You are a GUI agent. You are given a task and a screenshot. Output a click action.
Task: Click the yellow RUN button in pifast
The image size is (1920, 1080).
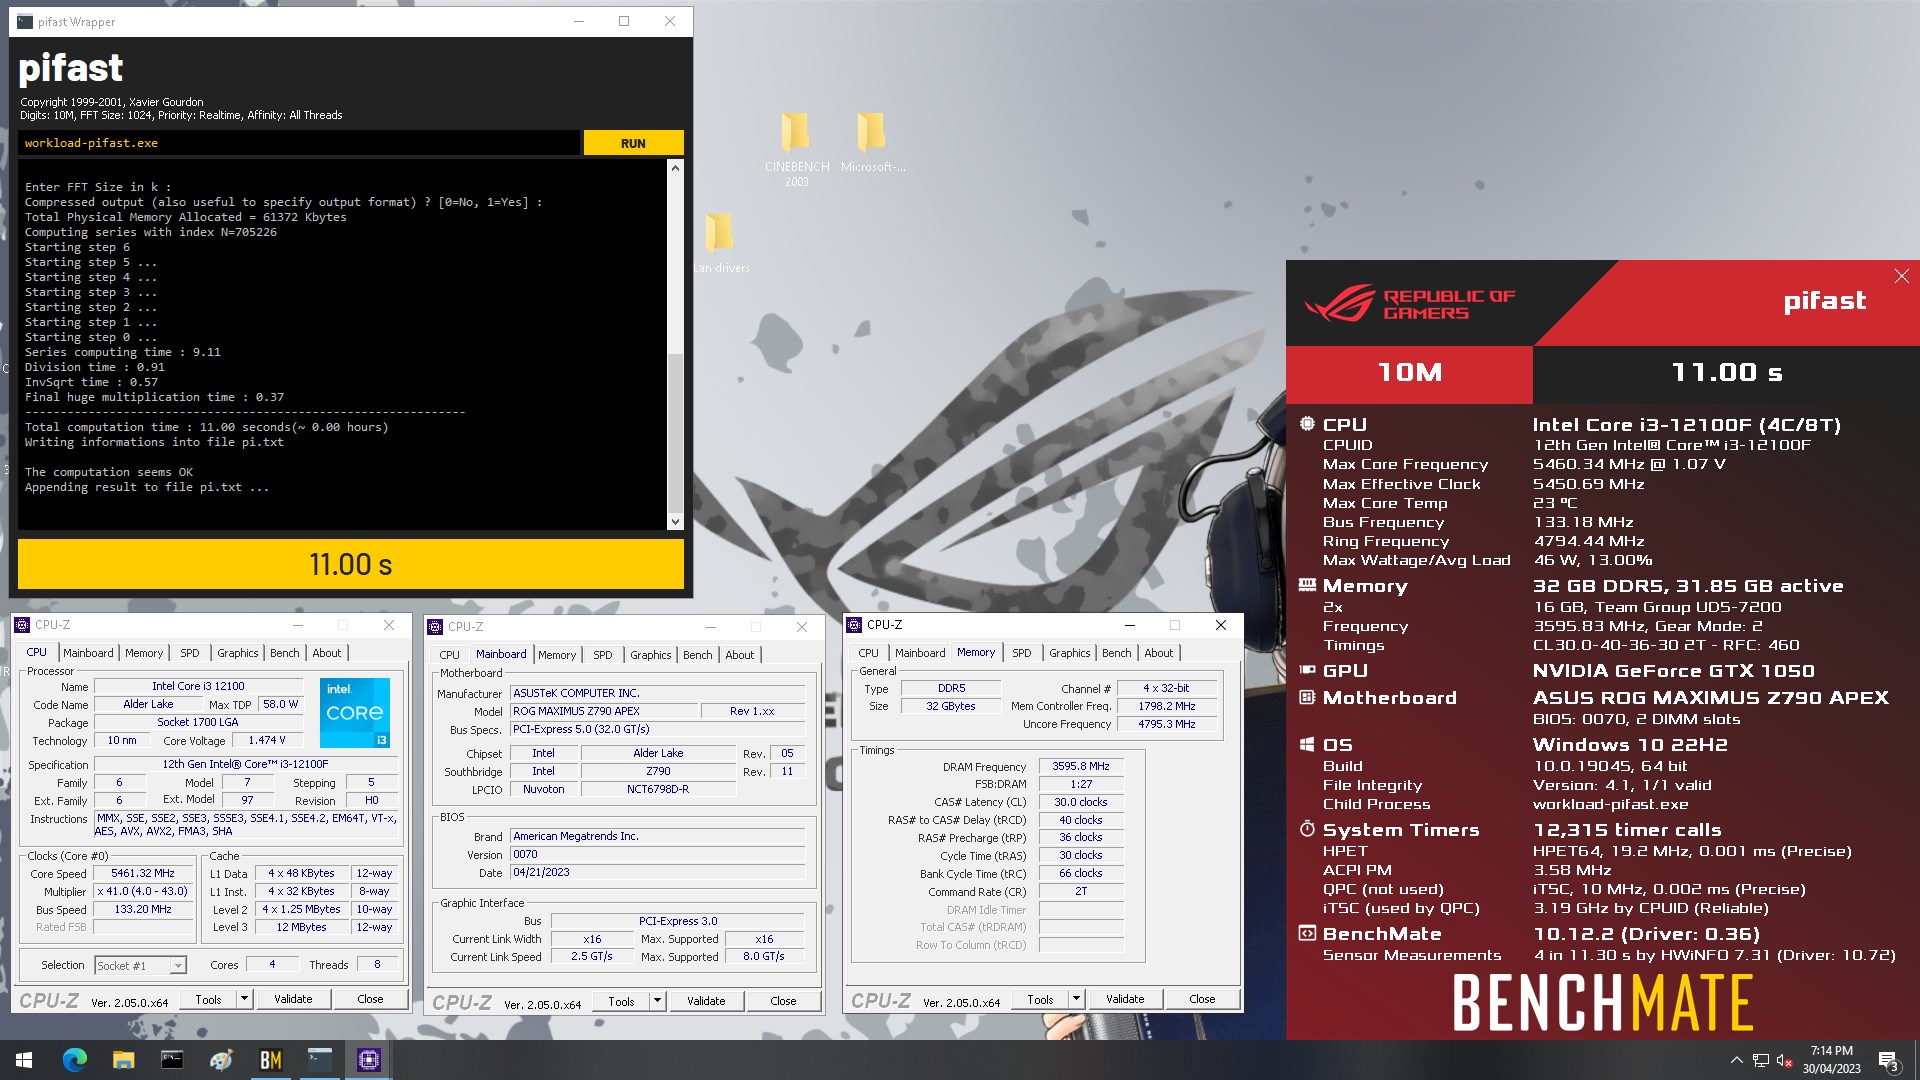633,143
